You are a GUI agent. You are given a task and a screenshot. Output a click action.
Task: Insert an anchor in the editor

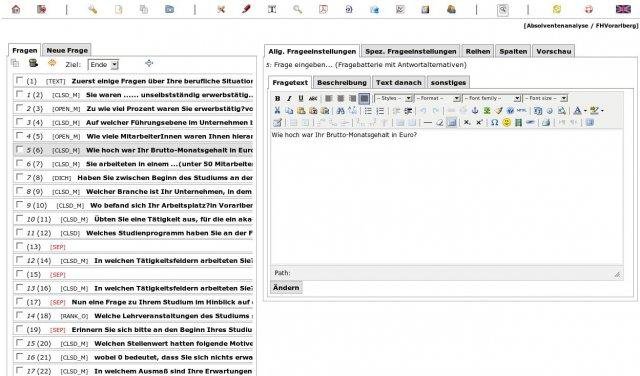tap(475, 110)
